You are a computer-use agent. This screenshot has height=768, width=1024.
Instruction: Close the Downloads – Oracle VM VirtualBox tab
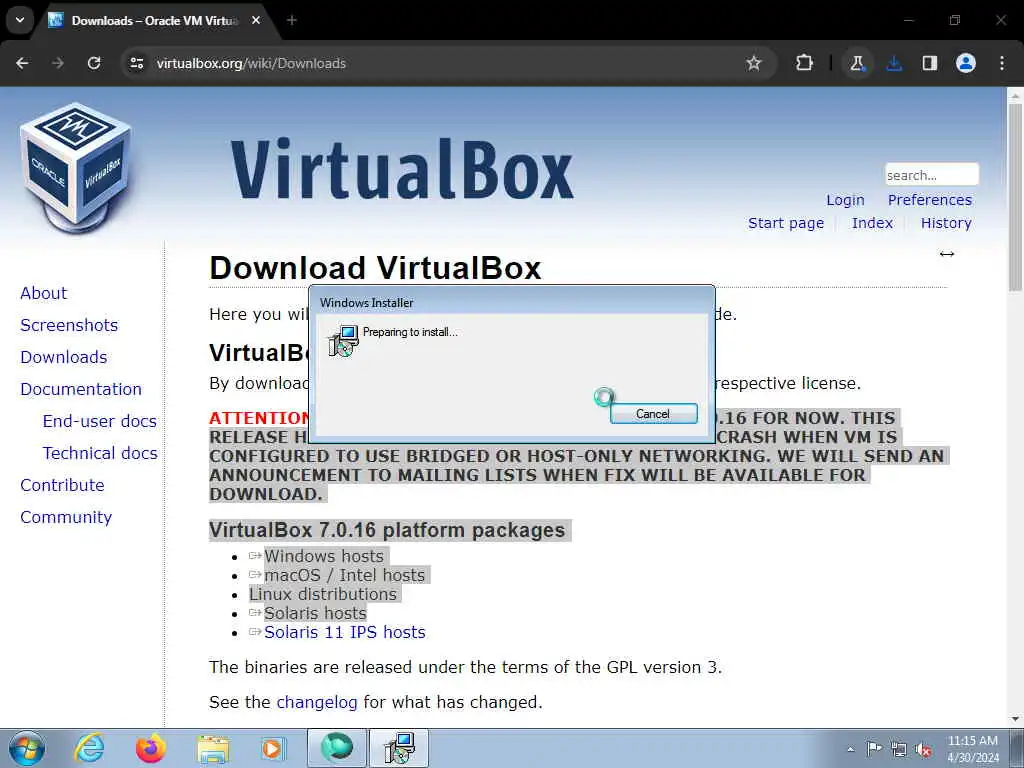pyautogui.click(x=256, y=20)
